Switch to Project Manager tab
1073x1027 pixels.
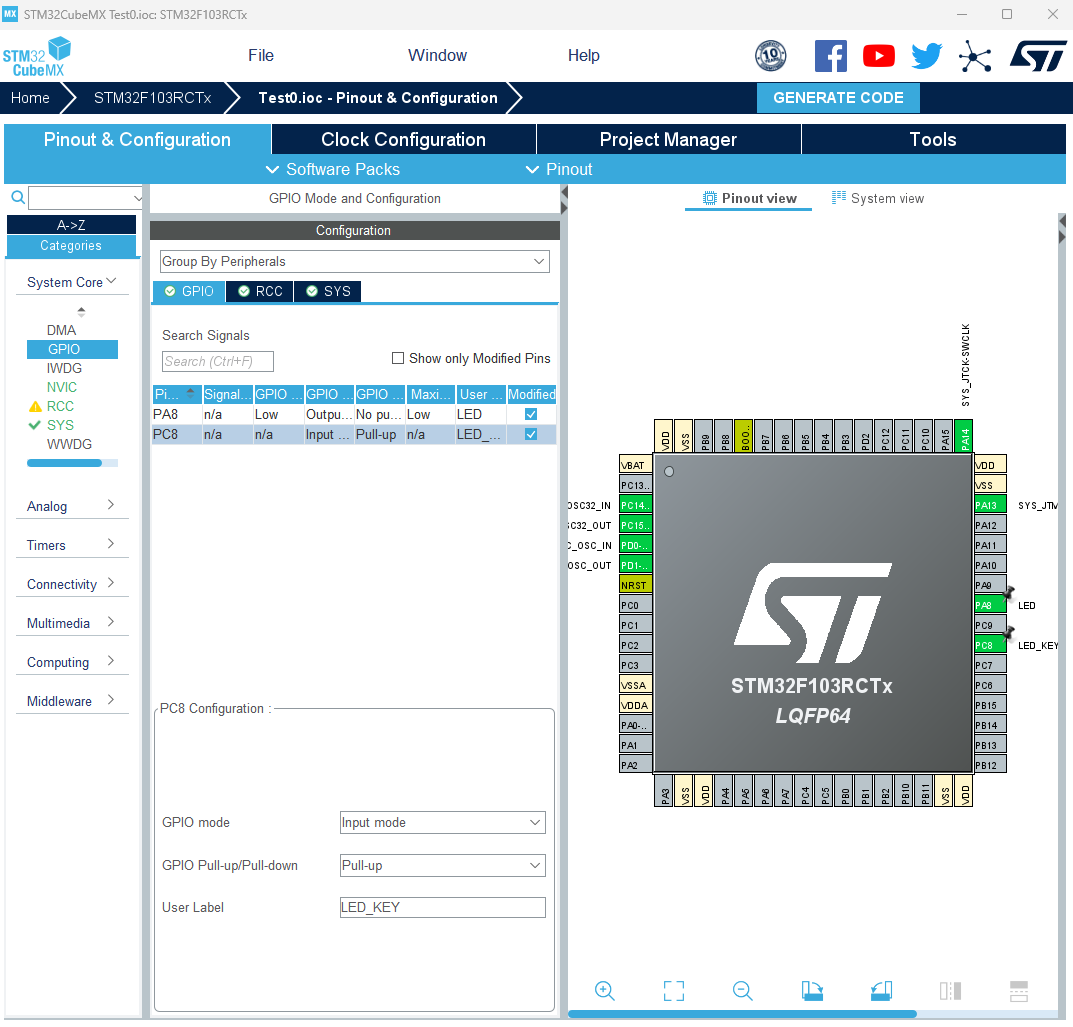coord(669,140)
